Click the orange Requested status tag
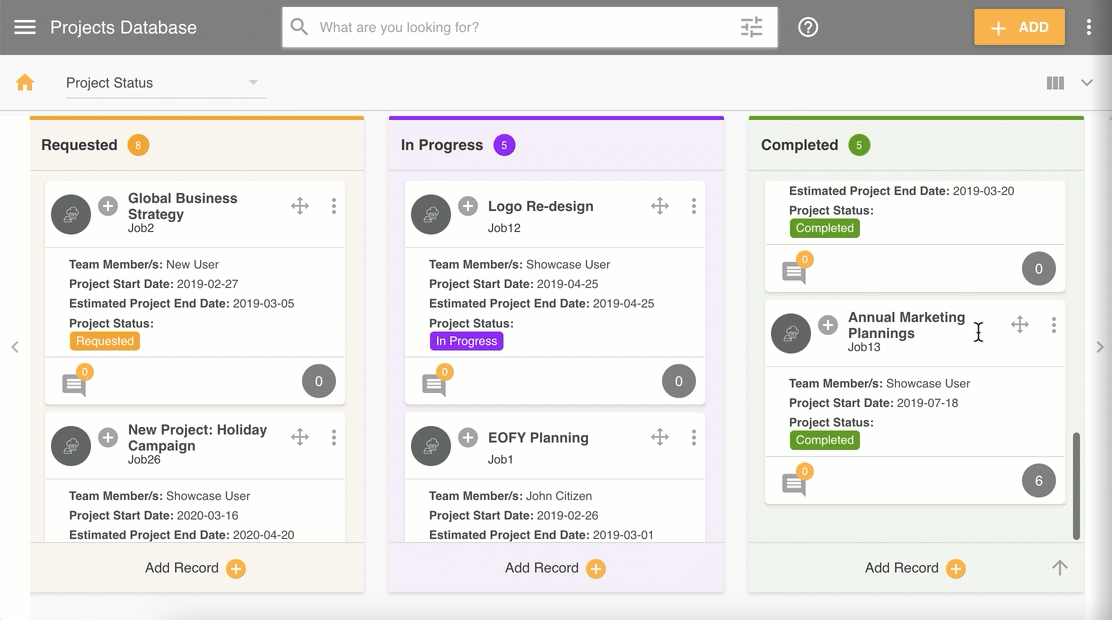This screenshot has width=1112, height=620. (105, 341)
